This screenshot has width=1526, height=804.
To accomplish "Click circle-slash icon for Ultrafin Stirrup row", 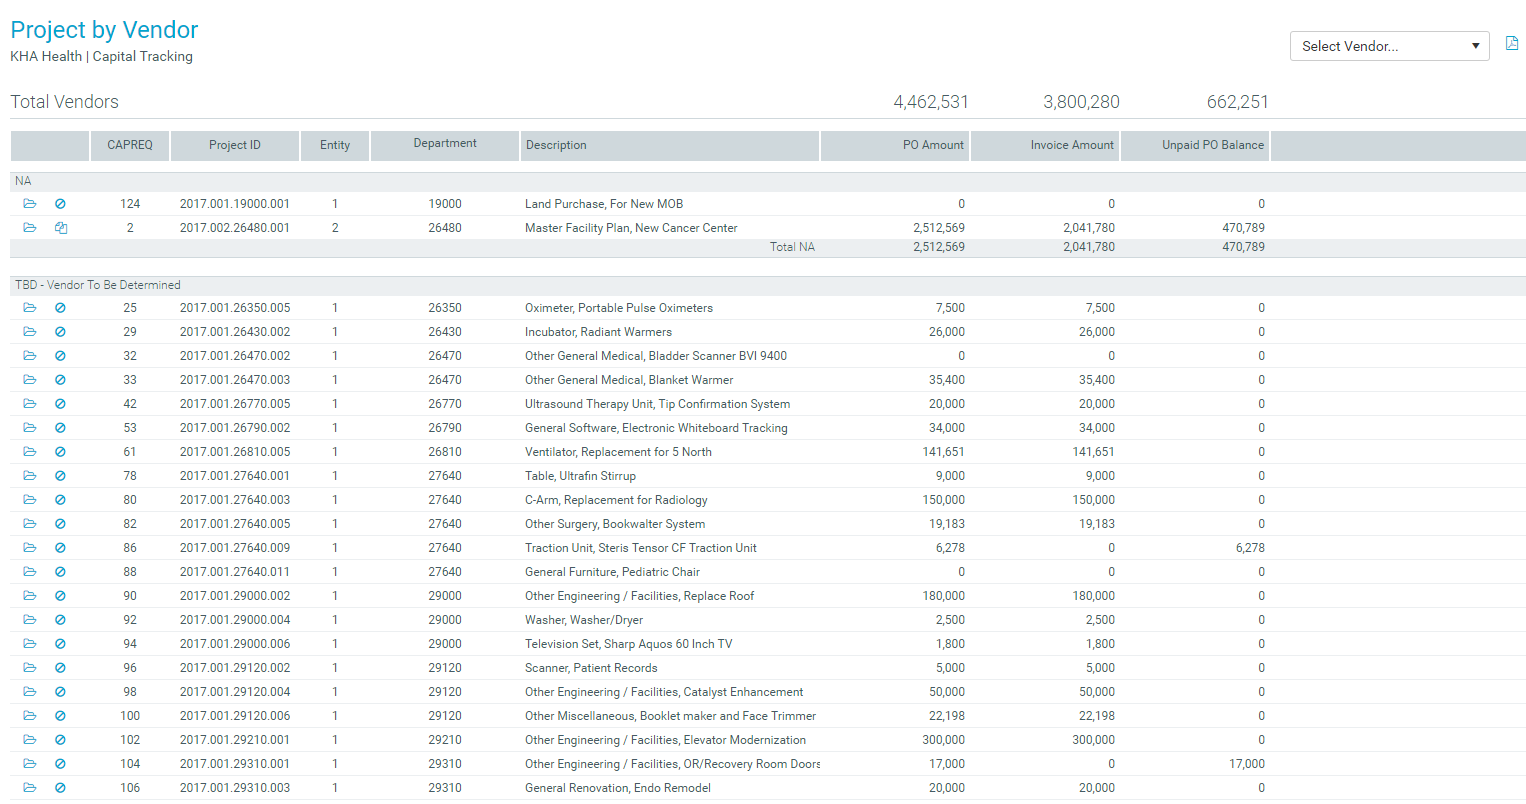I will click(x=60, y=476).
